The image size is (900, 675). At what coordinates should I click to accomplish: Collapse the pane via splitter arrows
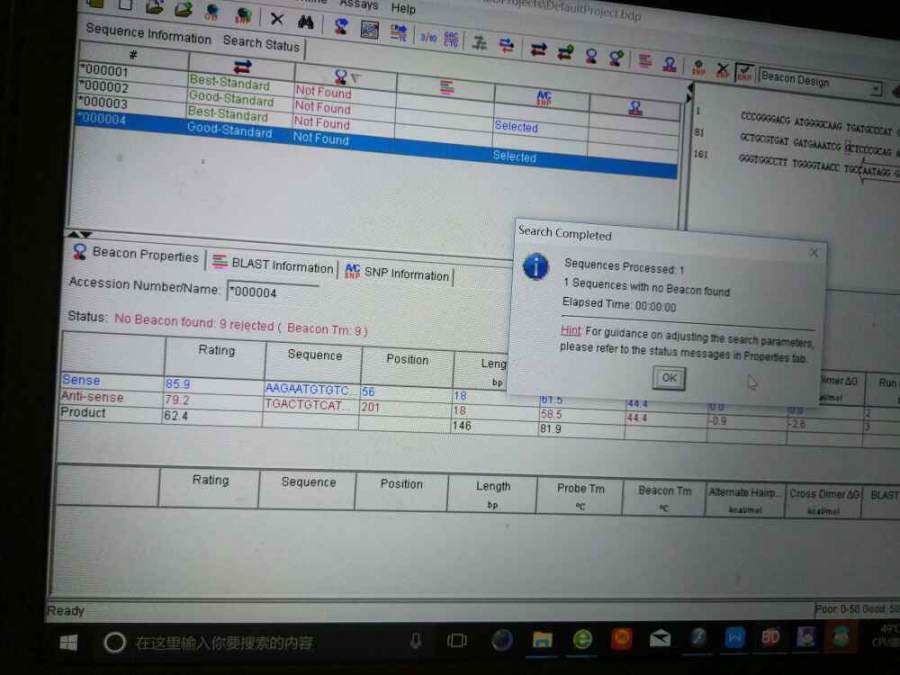pyautogui.click(x=79, y=234)
